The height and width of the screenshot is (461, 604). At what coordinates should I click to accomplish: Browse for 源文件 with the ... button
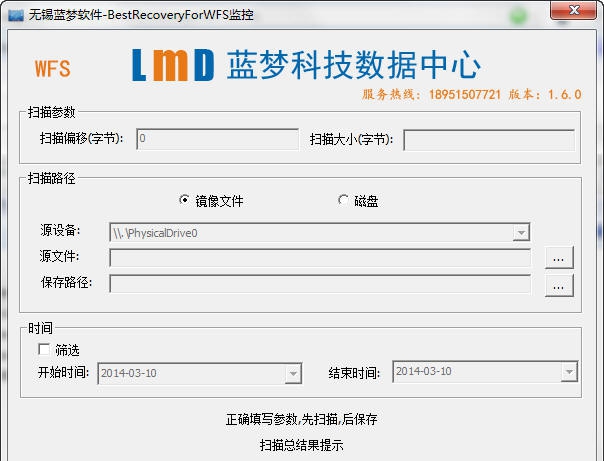(559, 258)
